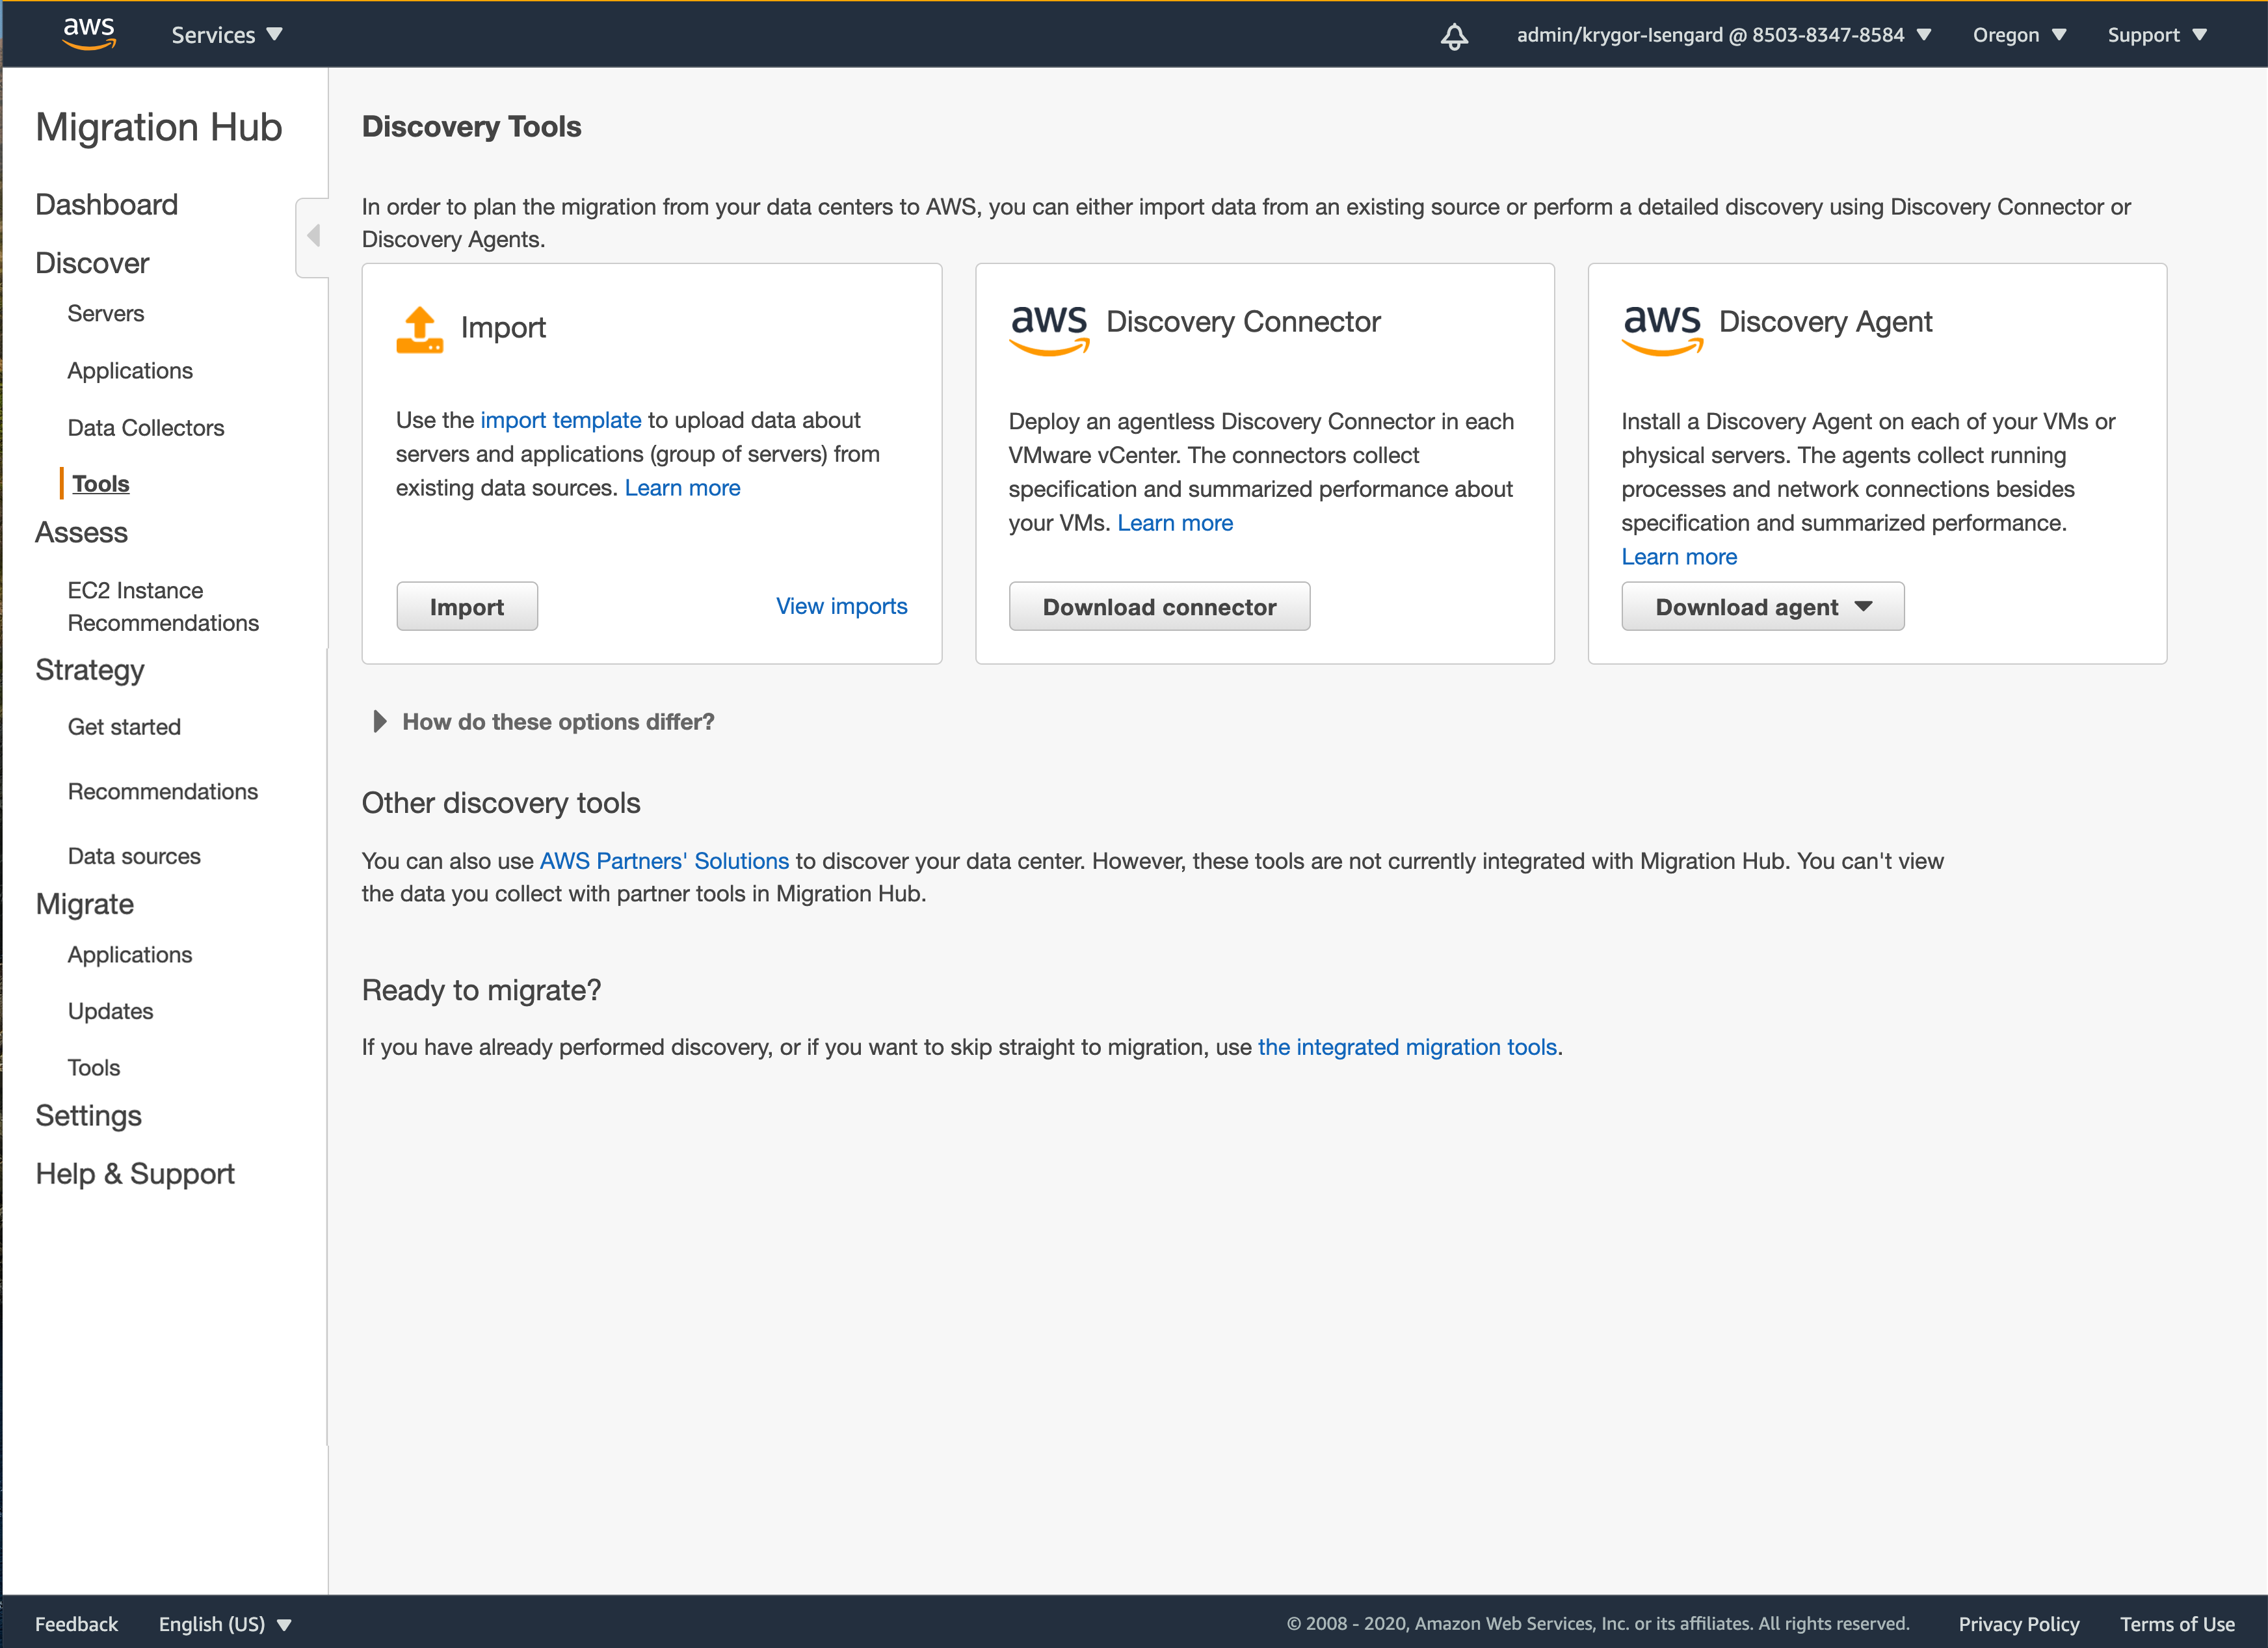Click the Discovery Connector card title

coord(1243,322)
